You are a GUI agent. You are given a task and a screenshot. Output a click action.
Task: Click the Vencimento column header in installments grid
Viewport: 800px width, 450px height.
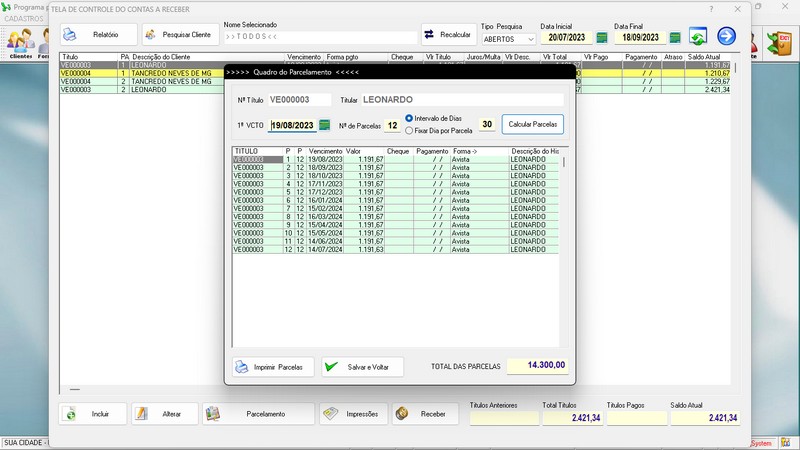click(x=325, y=151)
